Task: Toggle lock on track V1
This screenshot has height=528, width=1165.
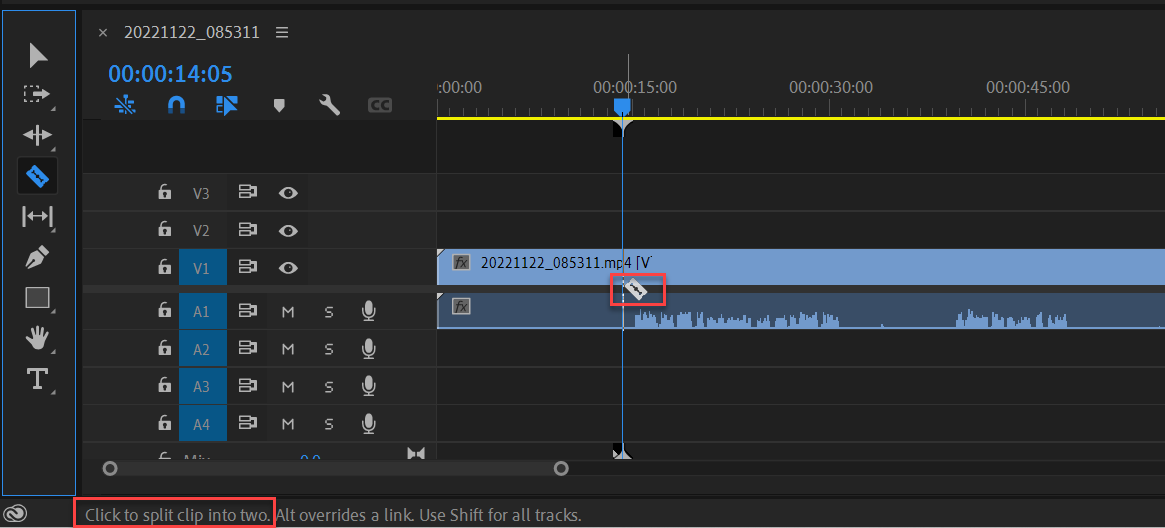Action: pyautogui.click(x=164, y=267)
